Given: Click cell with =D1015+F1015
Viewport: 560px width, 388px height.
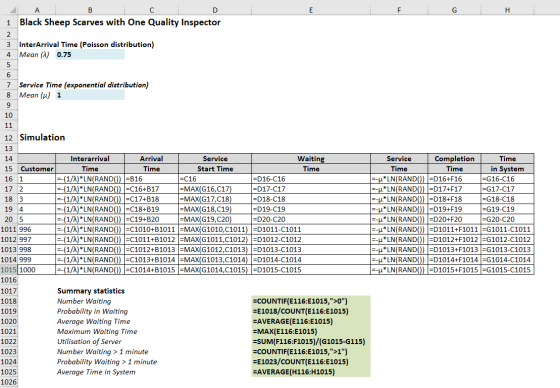Looking at the screenshot, I should (x=454, y=270).
